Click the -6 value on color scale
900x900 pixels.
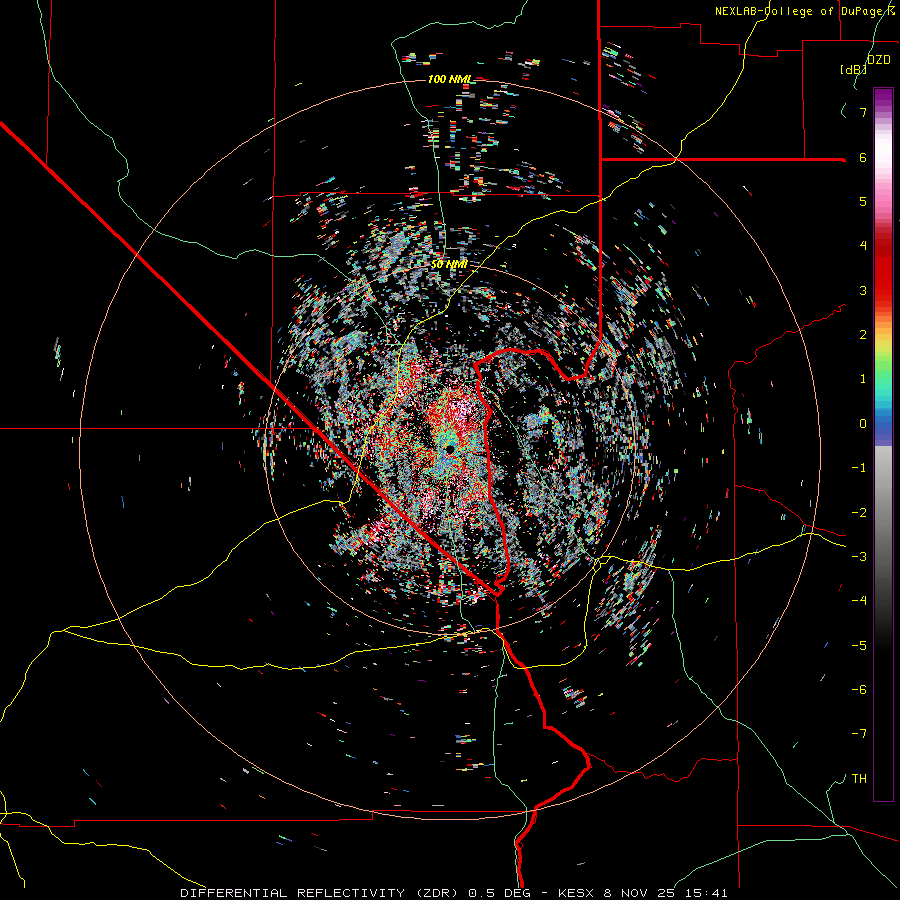pyautogui.click(x=859, y=689)
